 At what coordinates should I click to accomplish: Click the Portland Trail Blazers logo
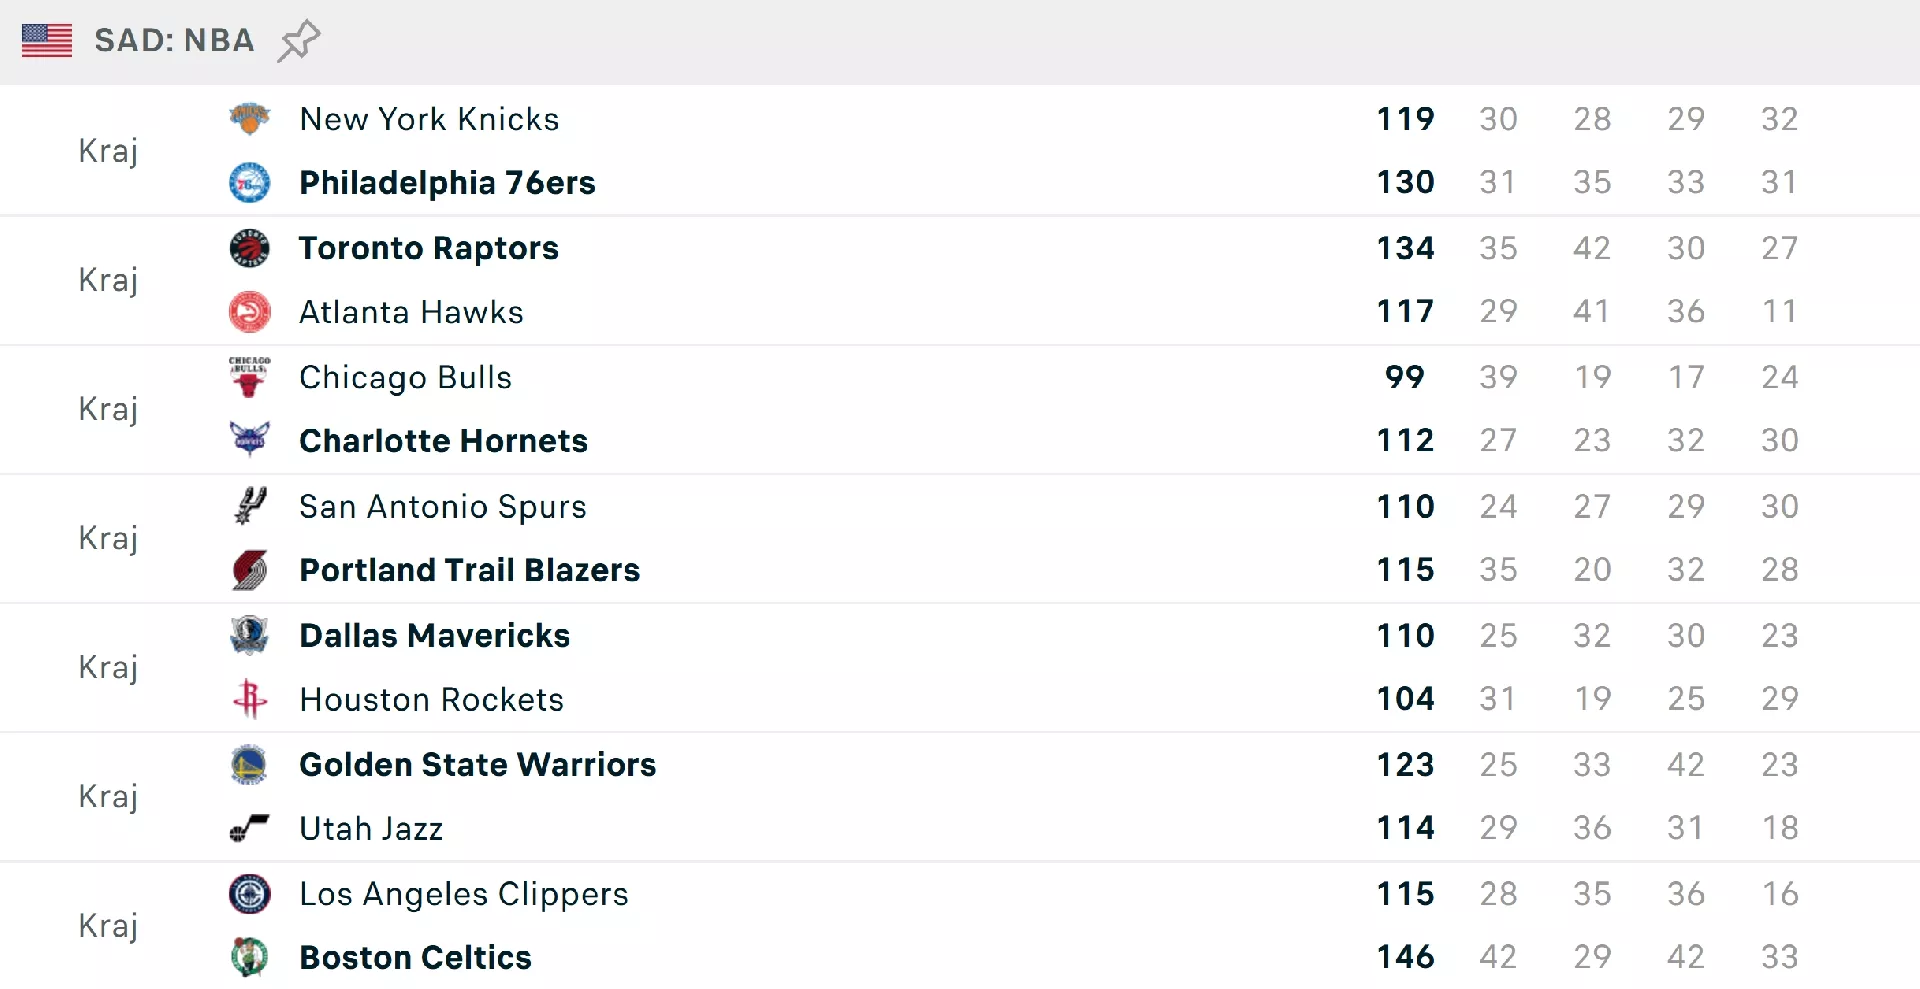[249, 570]
